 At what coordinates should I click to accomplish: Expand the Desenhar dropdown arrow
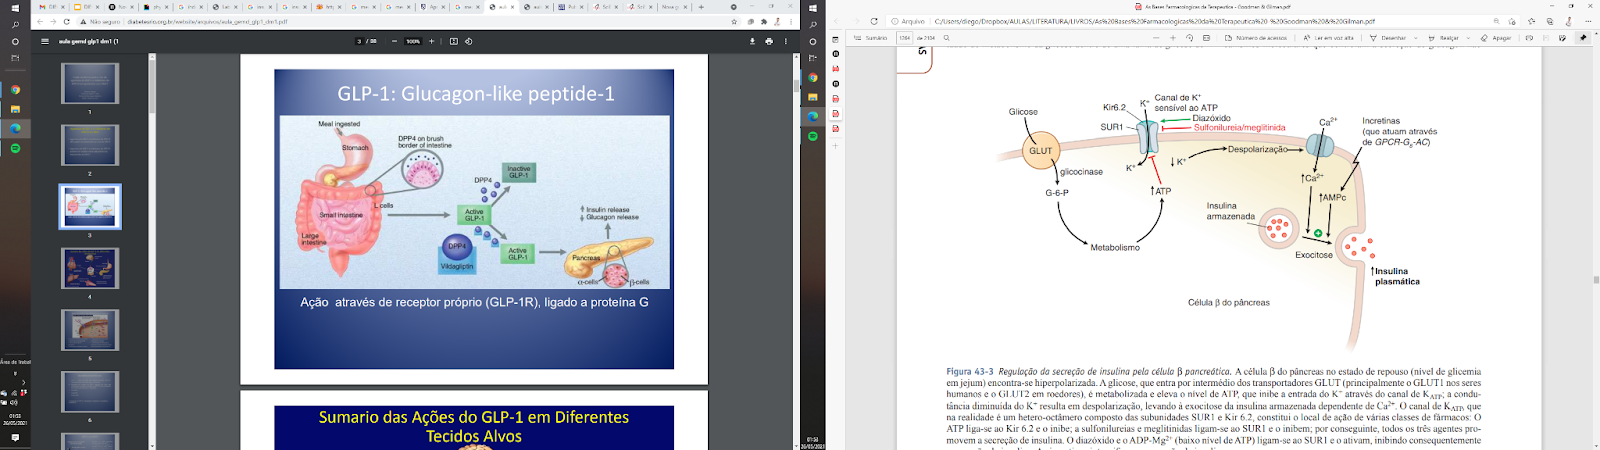tap(1416, 38)
